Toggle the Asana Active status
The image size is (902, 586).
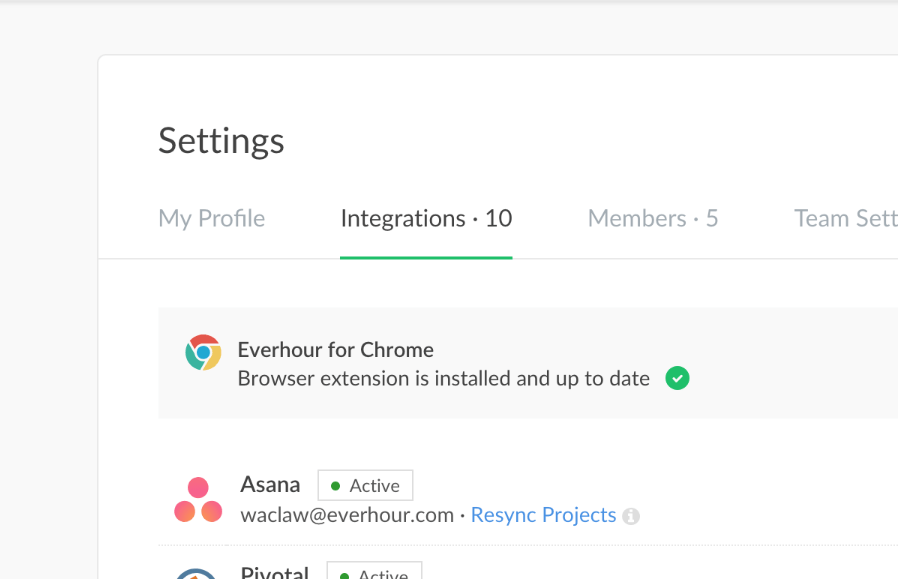(365, 485)
